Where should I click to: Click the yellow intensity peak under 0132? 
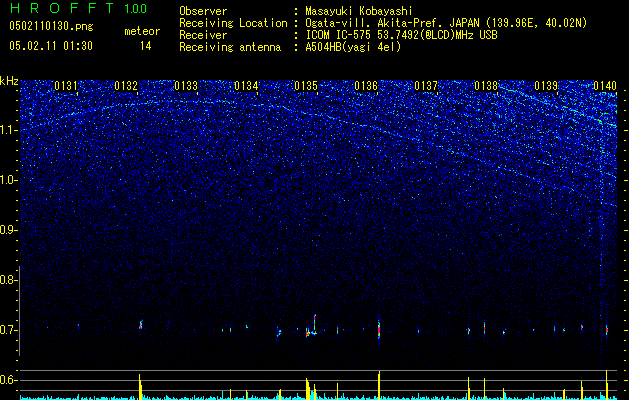(140, 387)
